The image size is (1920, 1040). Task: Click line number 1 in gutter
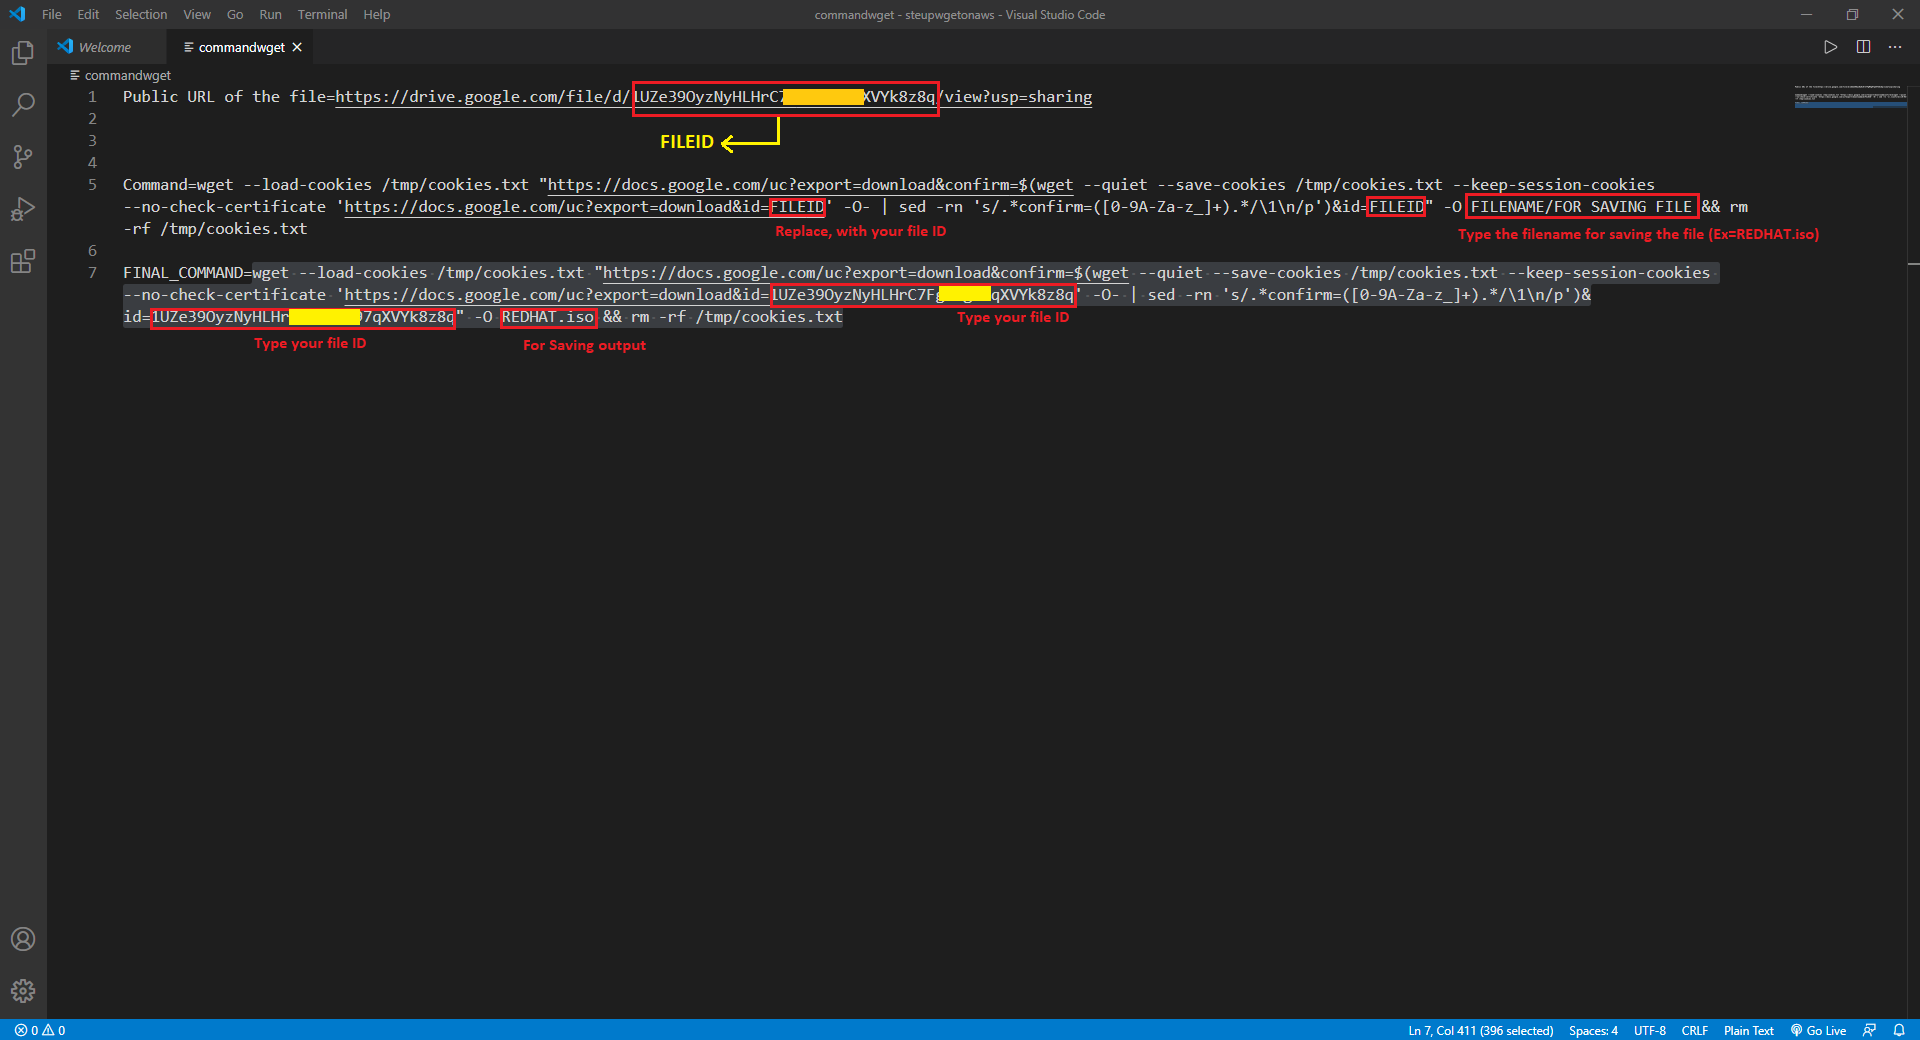(92, 97)
